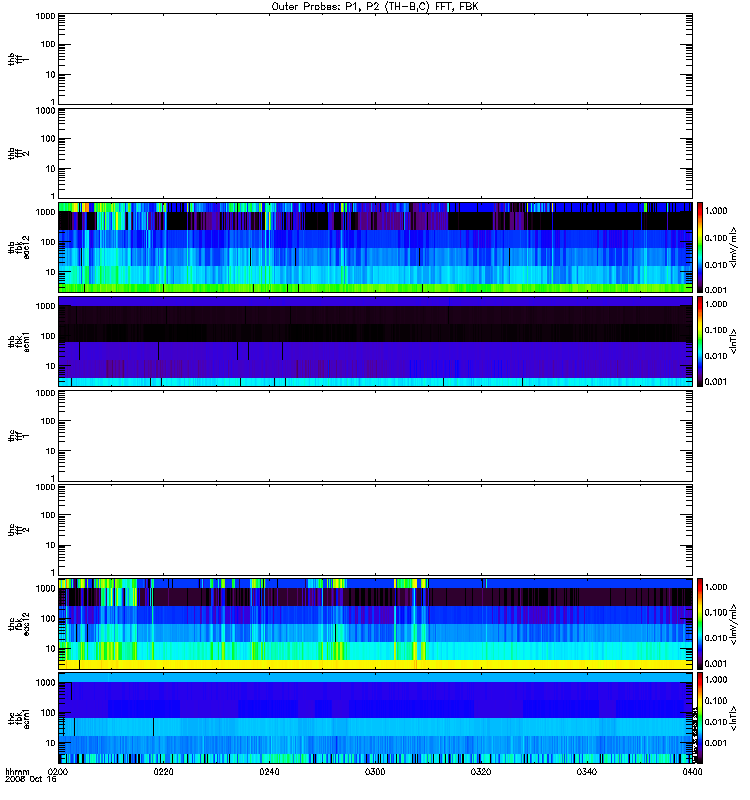
Task: Click the '0320' time axis label
Action: [x=481, y=771]
